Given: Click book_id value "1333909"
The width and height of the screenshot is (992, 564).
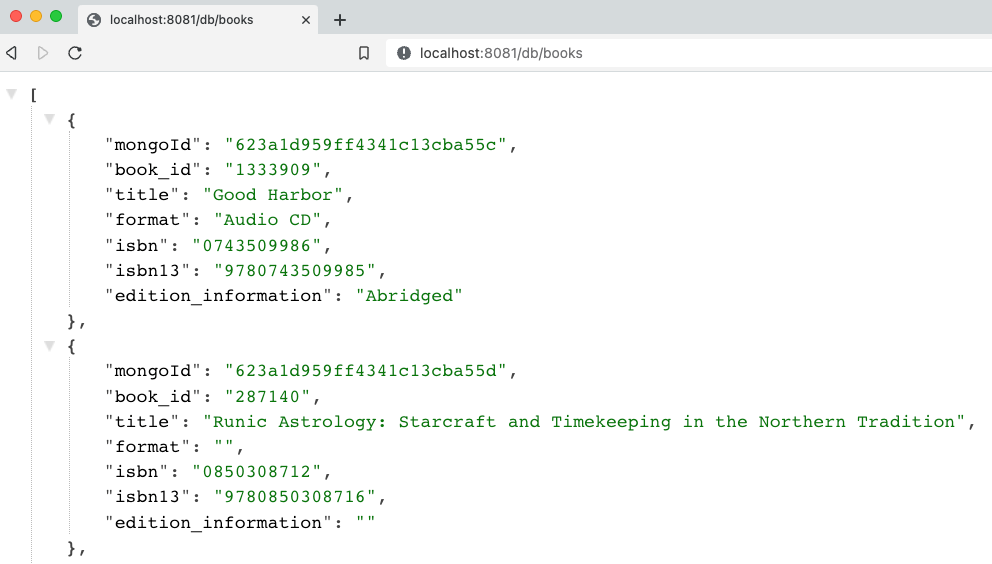Looking at the screenshot, I should 273,170.
